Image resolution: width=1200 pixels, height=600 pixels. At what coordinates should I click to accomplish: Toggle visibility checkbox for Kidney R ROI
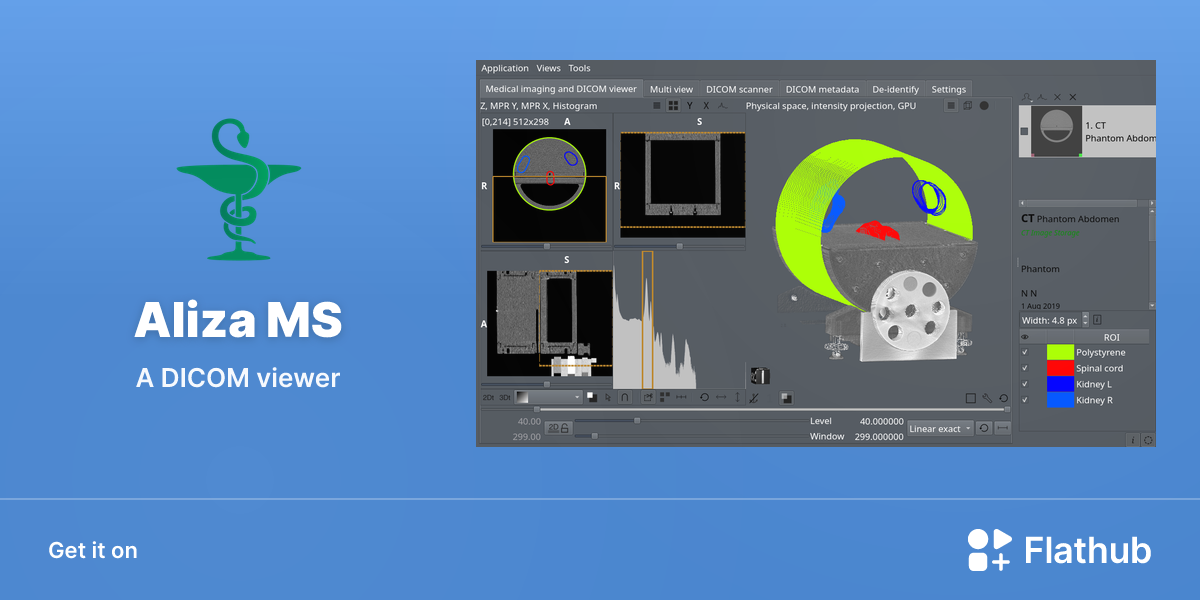pos(1024,400)
